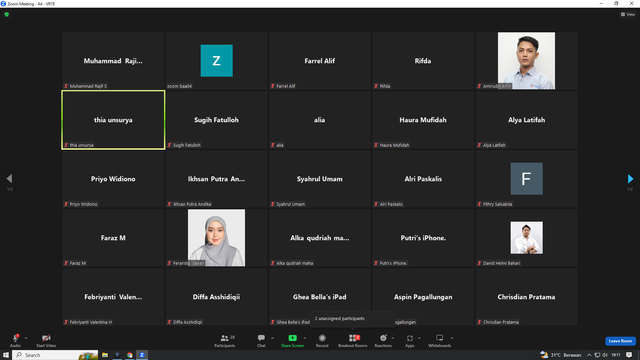Select the Alka qudriah maha tile
Image resolution: width=640 pixels, height=360 pixels.
coord(320,238)
